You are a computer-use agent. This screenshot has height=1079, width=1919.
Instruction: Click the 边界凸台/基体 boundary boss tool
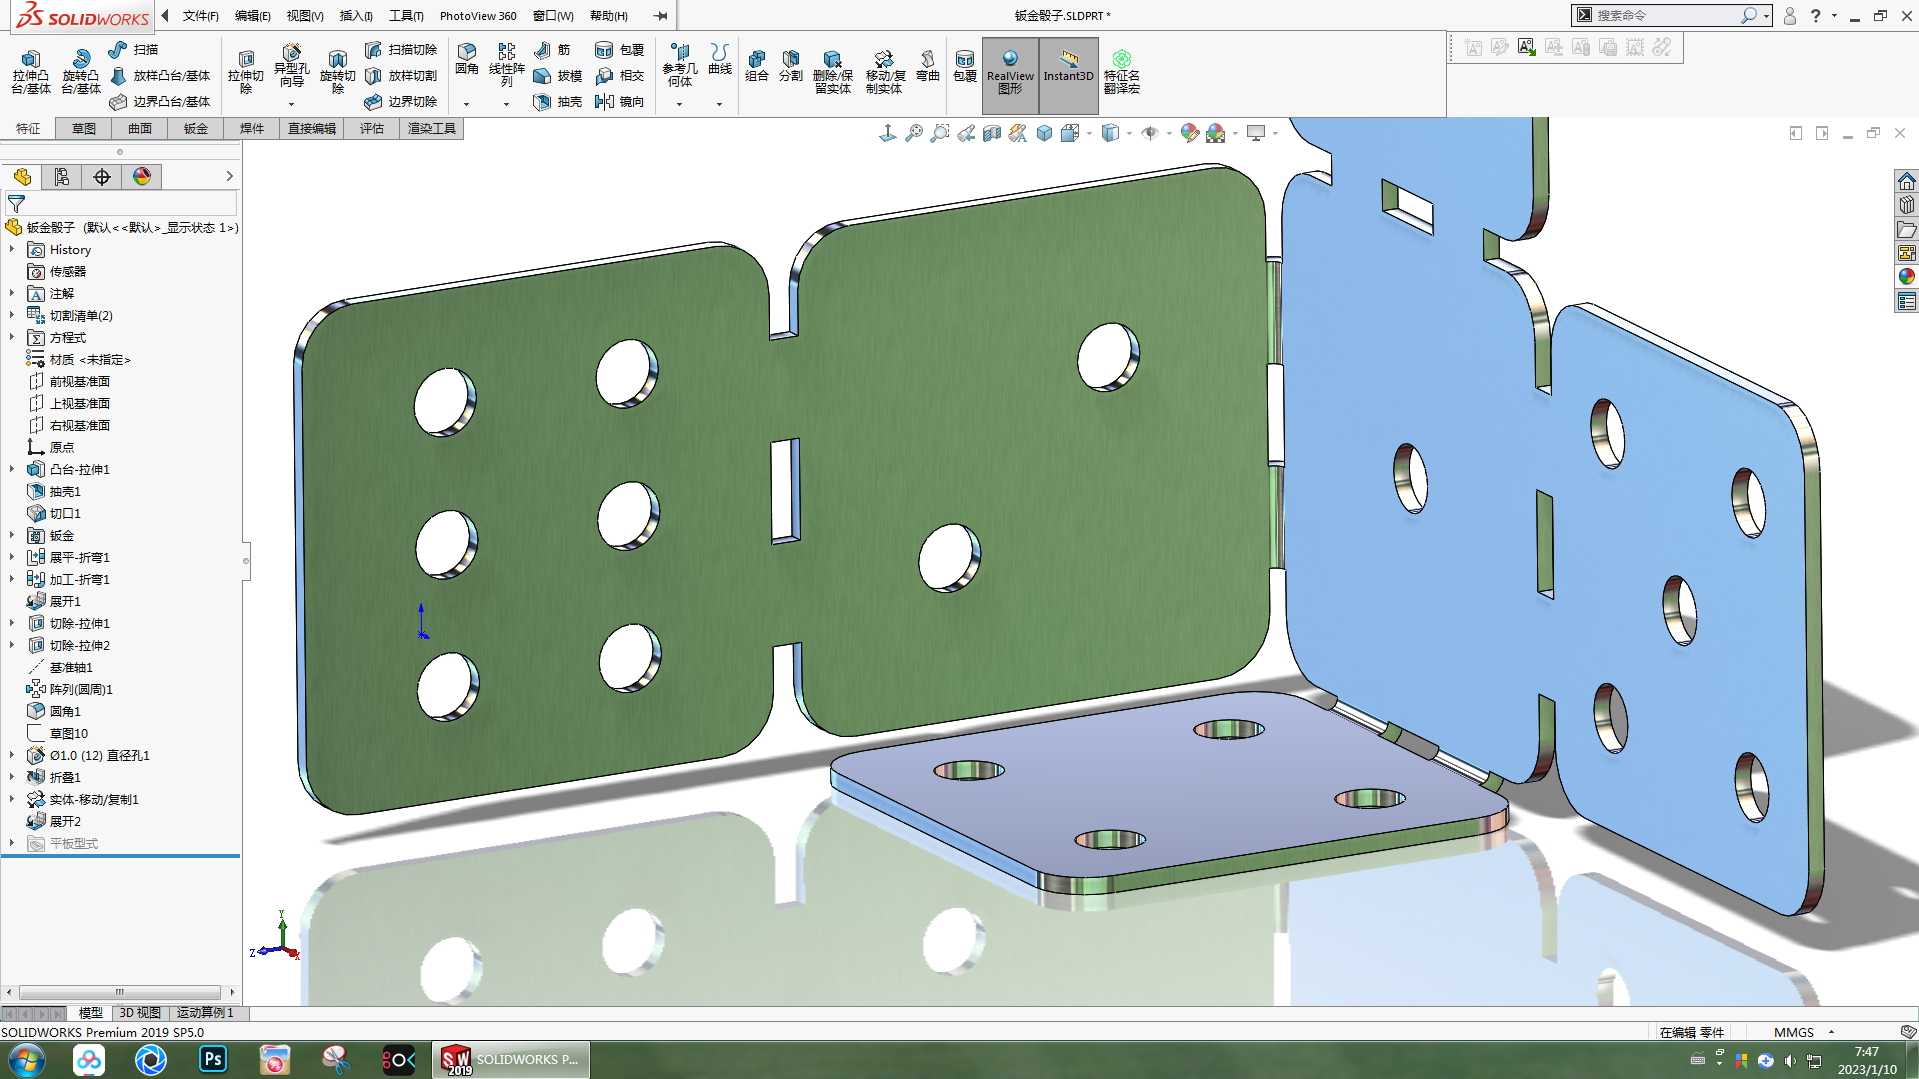(160, 101)
